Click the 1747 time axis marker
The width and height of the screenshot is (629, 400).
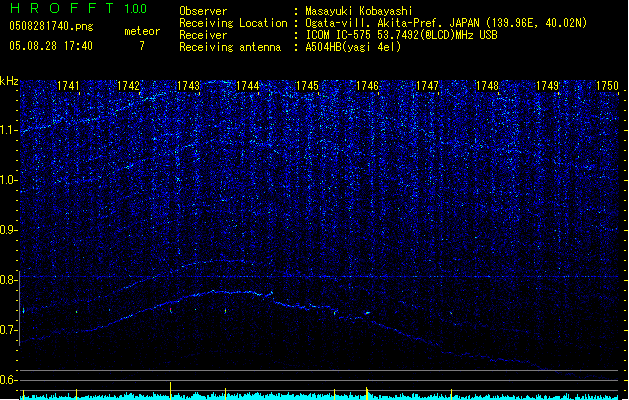tap(428, 86)
